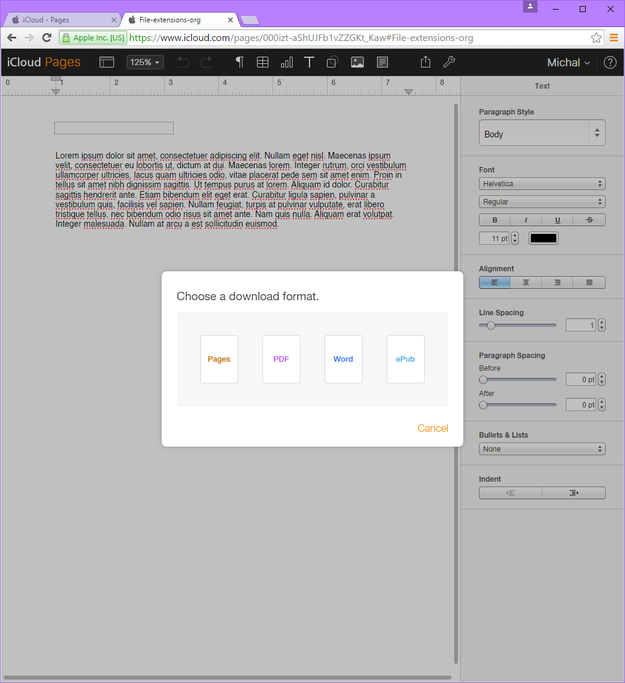
Task: Click the Before paragraph spacing slider
Action: 517,380
